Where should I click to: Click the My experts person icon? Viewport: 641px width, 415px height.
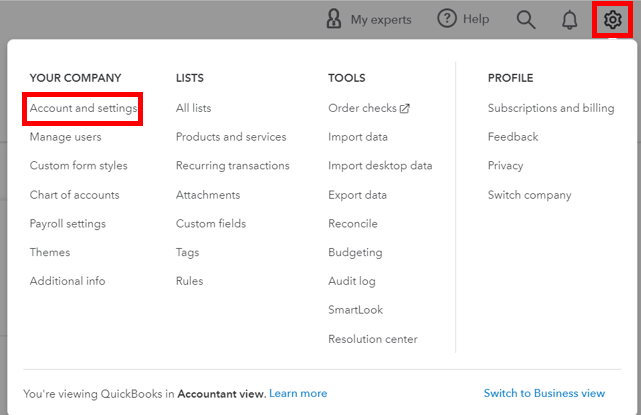tap(334, 20)
